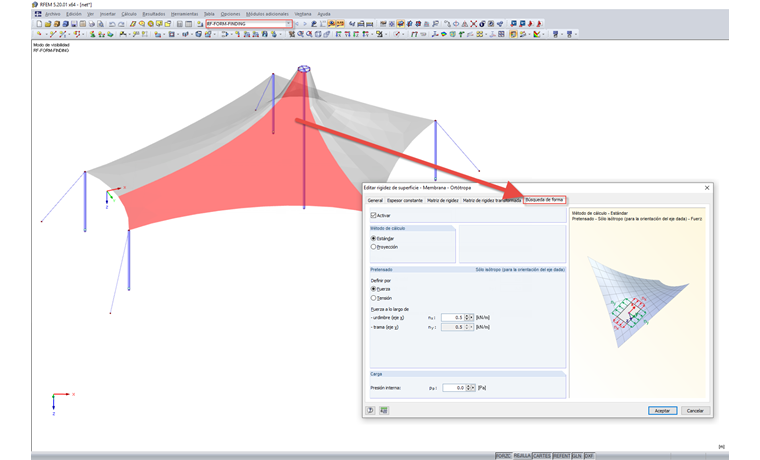Select the Proyección radio button
The image size is (760, 460).
click(x=373, y=247)
